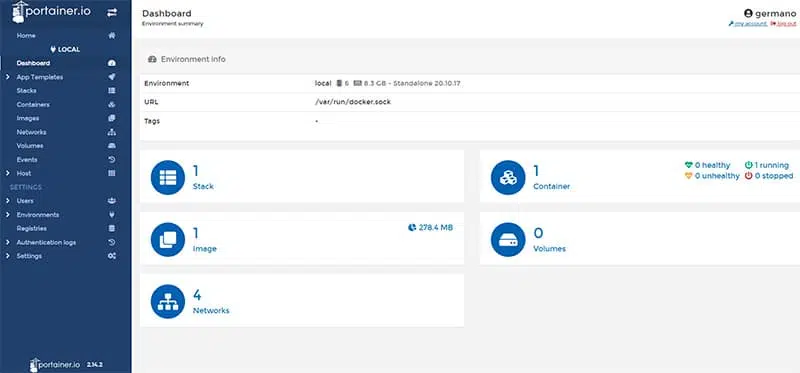Open the my account link
This screenshot has width=800, height=373.
point(747,24)
